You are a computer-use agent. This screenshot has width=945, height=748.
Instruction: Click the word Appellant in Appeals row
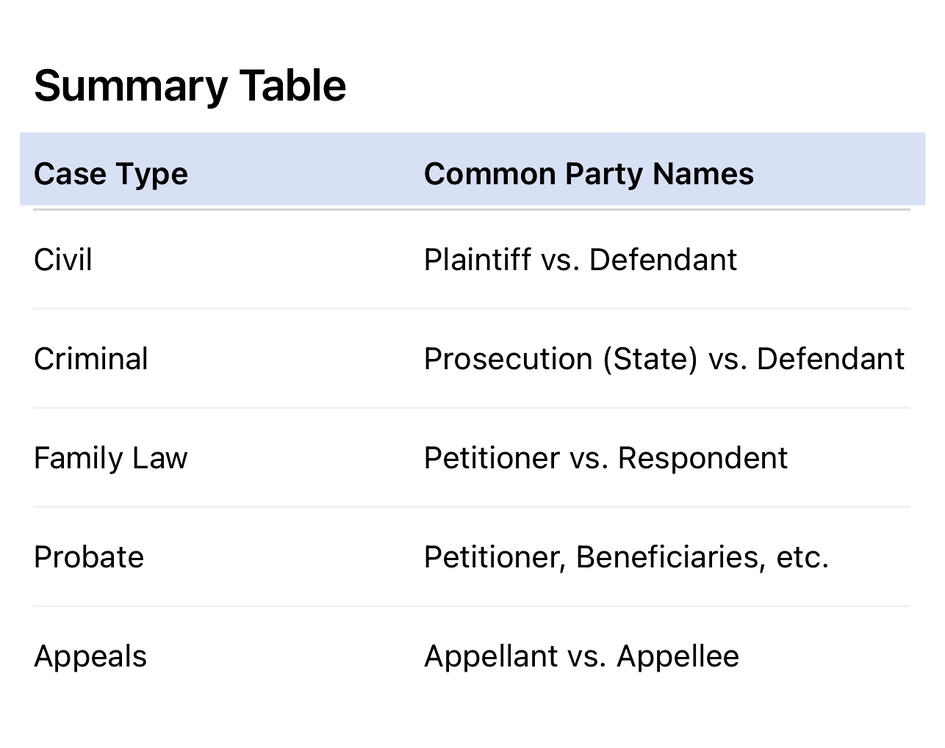click(x=491, y=656)
